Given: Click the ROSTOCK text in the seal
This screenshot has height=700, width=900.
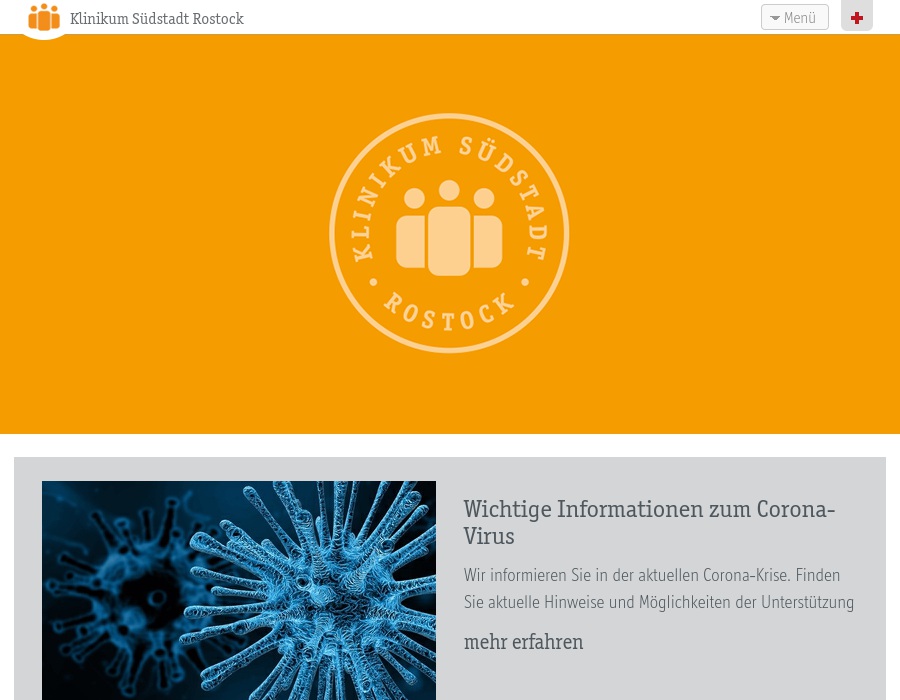Looking at the screenshot, I should pos(449,314).
